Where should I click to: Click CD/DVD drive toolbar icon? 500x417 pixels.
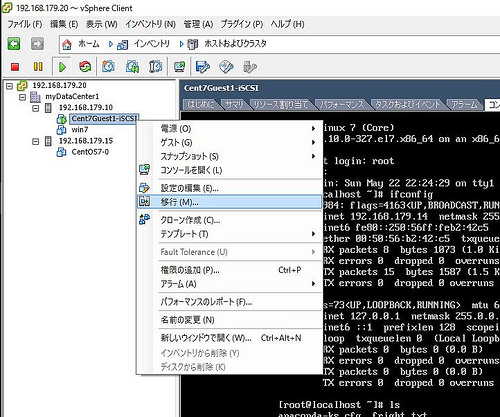click(x=226, y=67)
